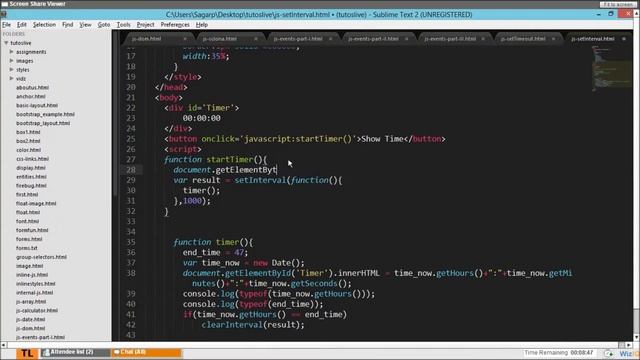
Task: Open float-image.html in the sidebar
Action: [36, 203]
